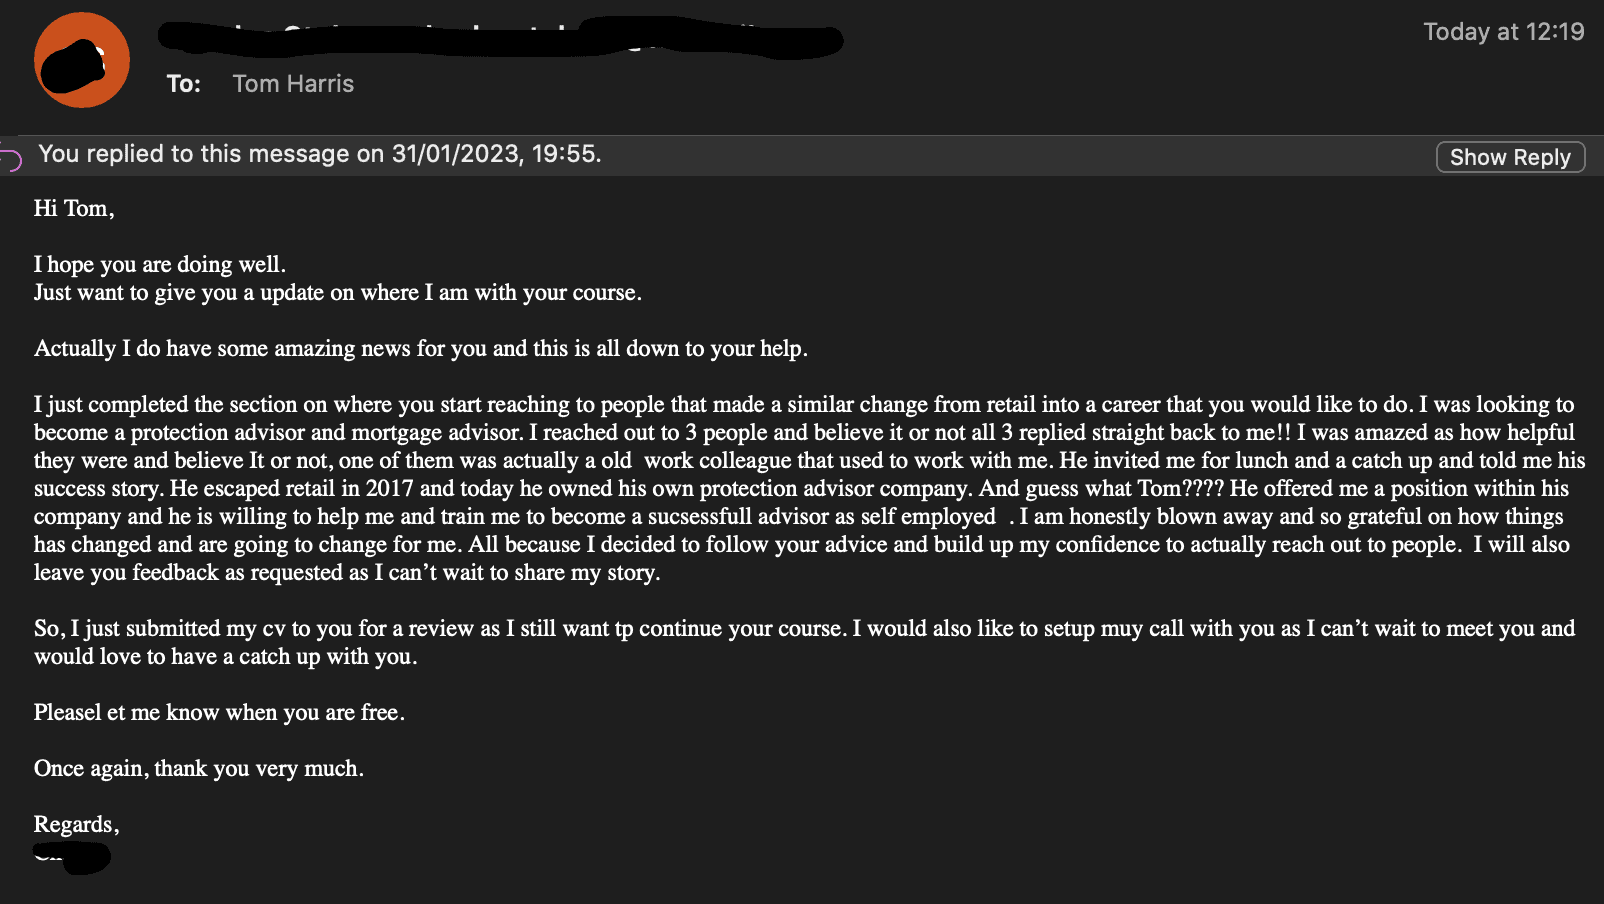1604x904 pixels.
Task: Click the 'Regards,' sign-off
Action: pyautogui.click(x=76, y=824)
